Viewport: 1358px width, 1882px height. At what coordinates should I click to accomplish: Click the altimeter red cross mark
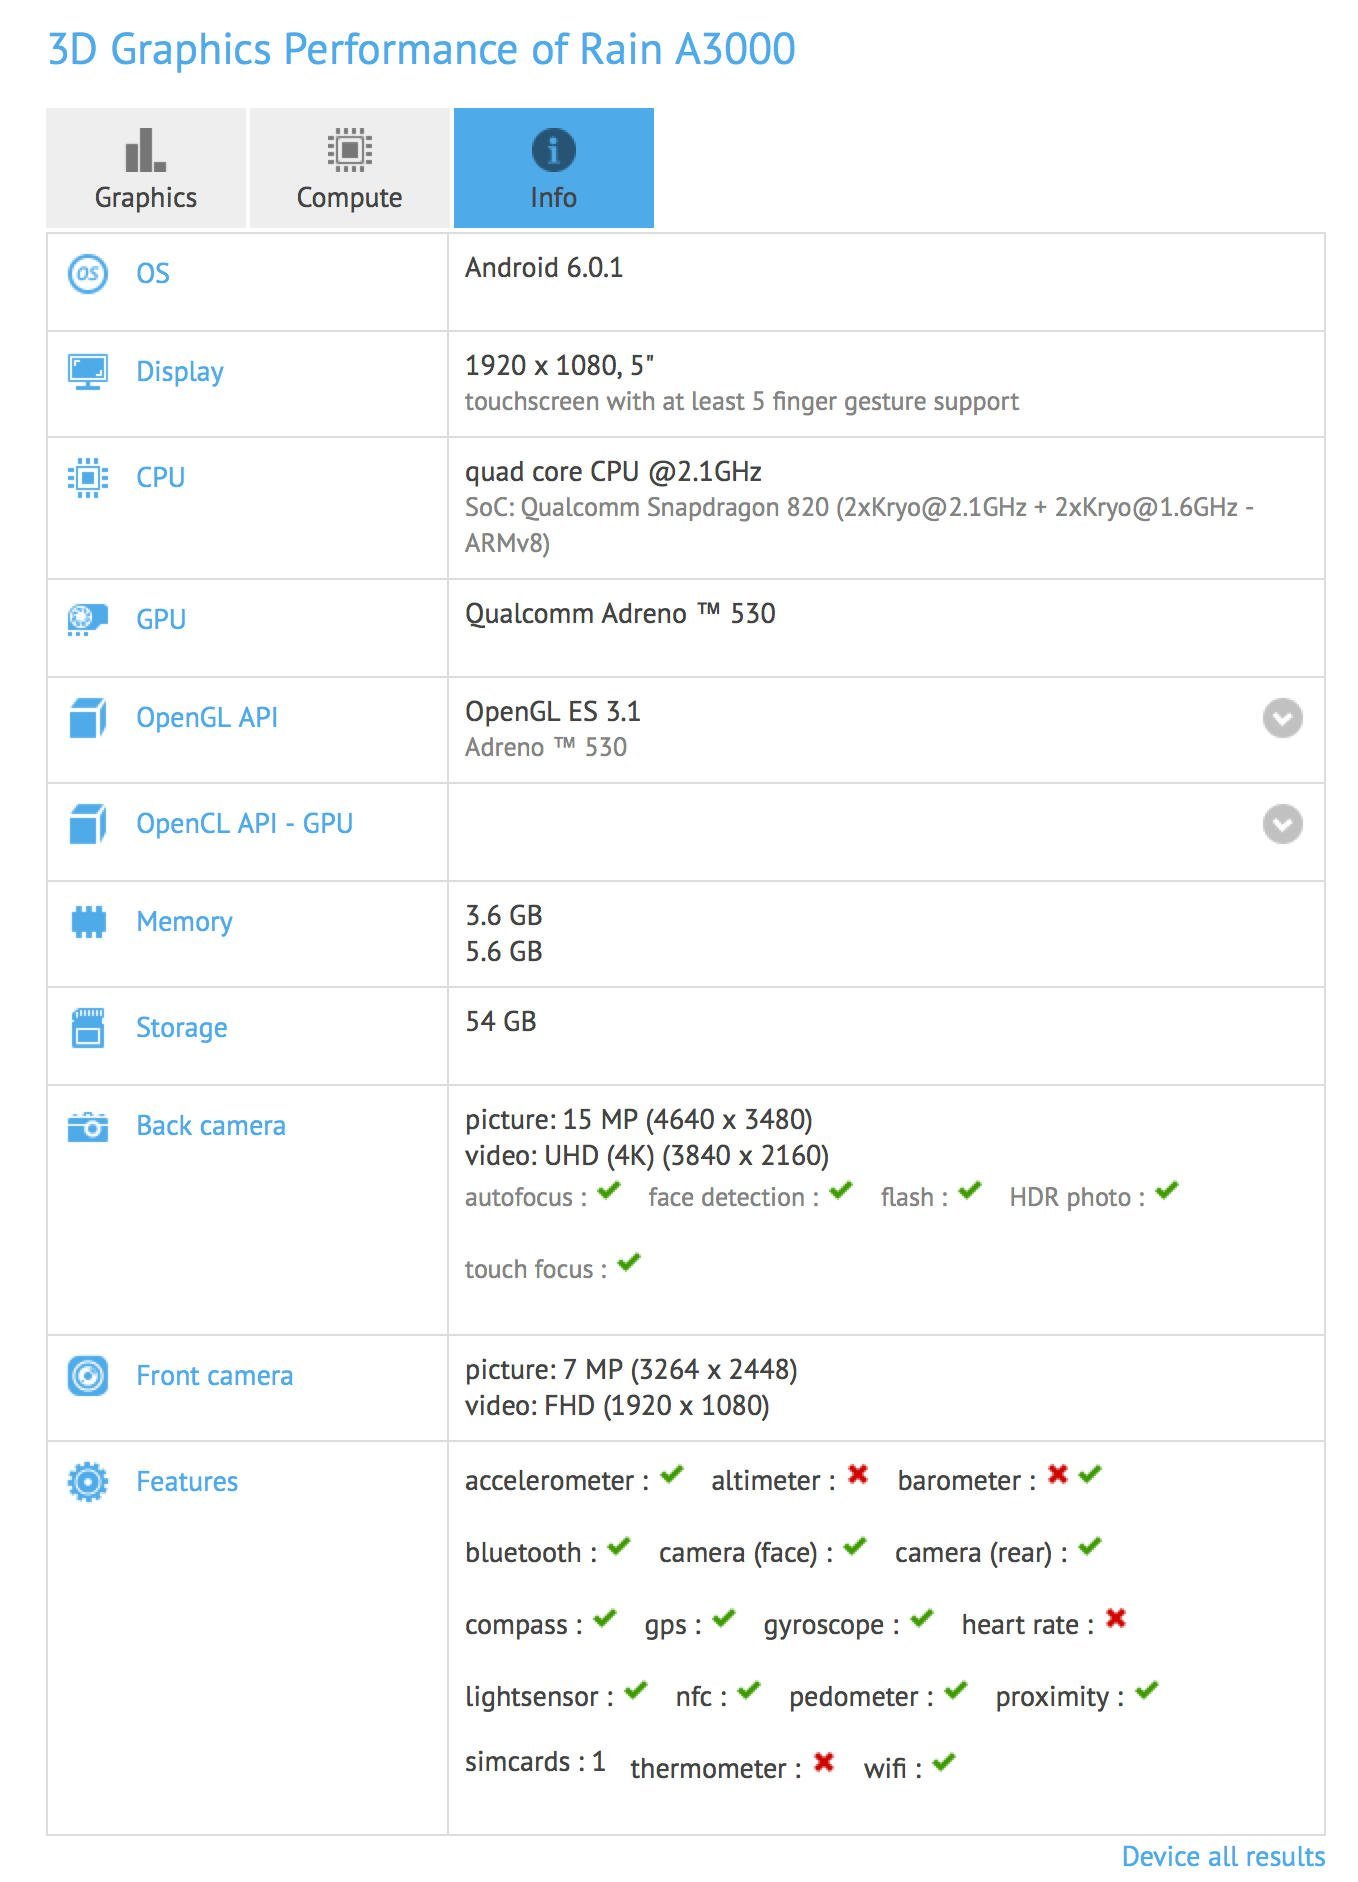click(858, 1474)
